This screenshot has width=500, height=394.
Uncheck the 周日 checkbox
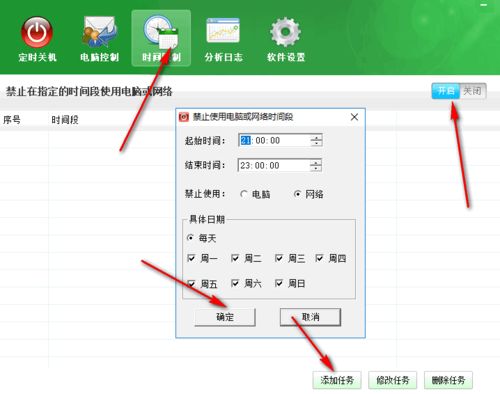(279, 284)
